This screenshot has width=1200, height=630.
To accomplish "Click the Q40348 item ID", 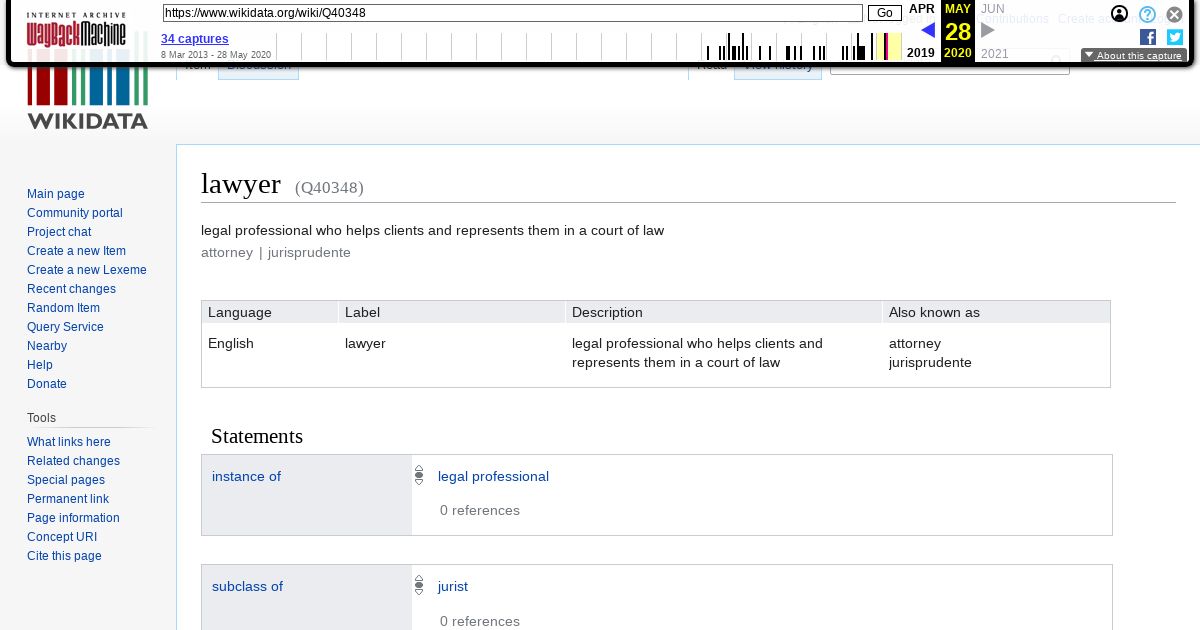I will [x=329, y=187].
